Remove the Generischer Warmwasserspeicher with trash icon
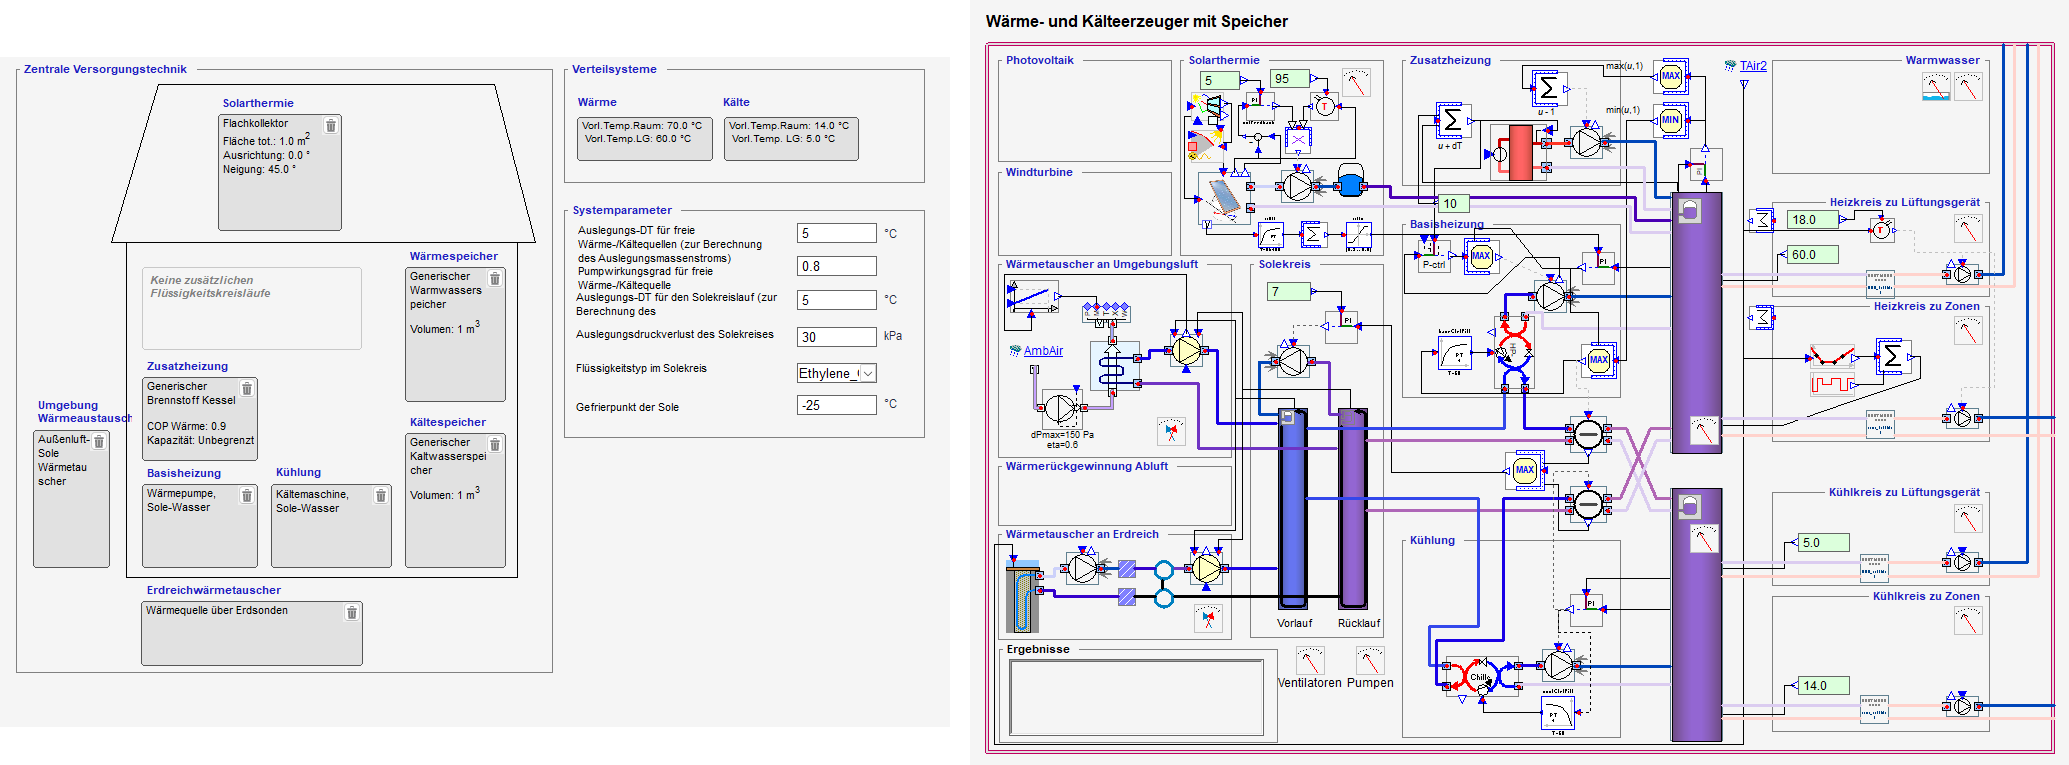Image resolution: width=2069 pixels, height=765 pixels. point(495,279)
